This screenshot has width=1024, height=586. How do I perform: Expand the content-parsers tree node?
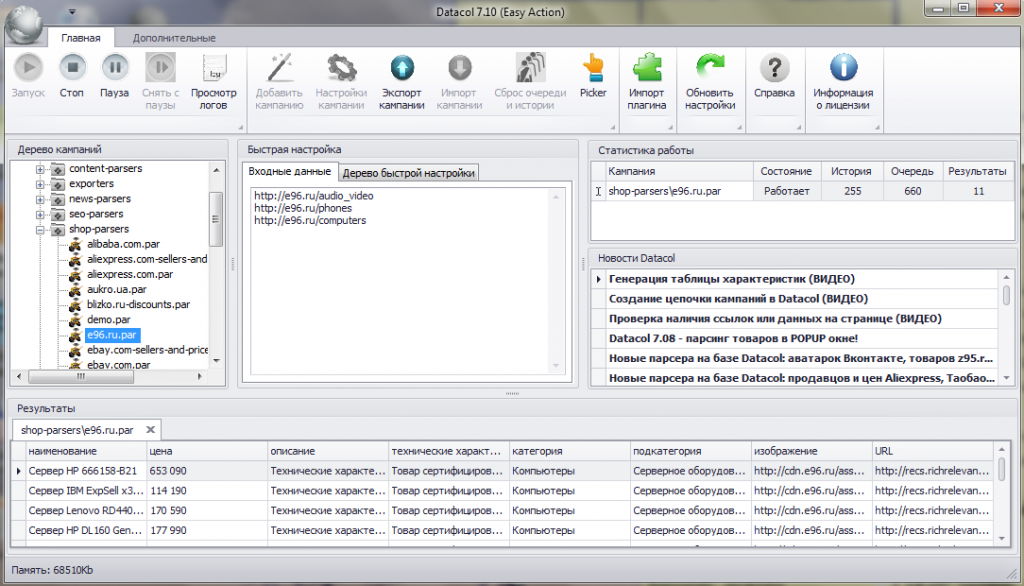pos(41,169)
